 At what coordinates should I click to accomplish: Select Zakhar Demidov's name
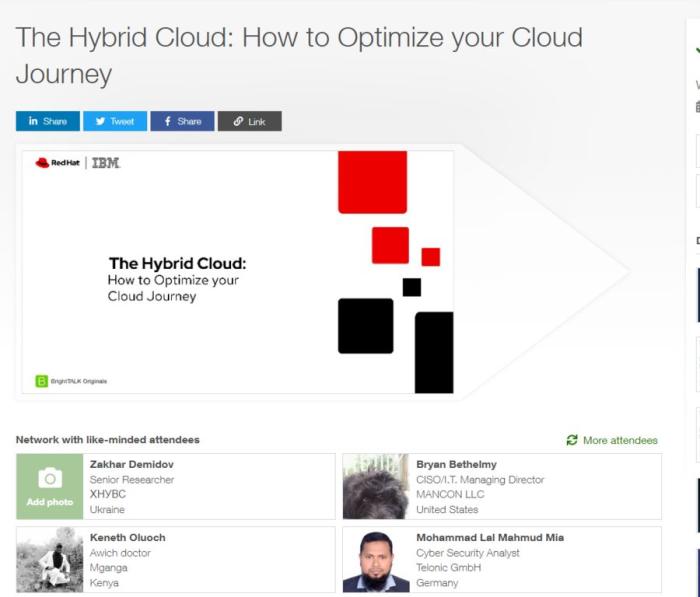coord(131,465)
